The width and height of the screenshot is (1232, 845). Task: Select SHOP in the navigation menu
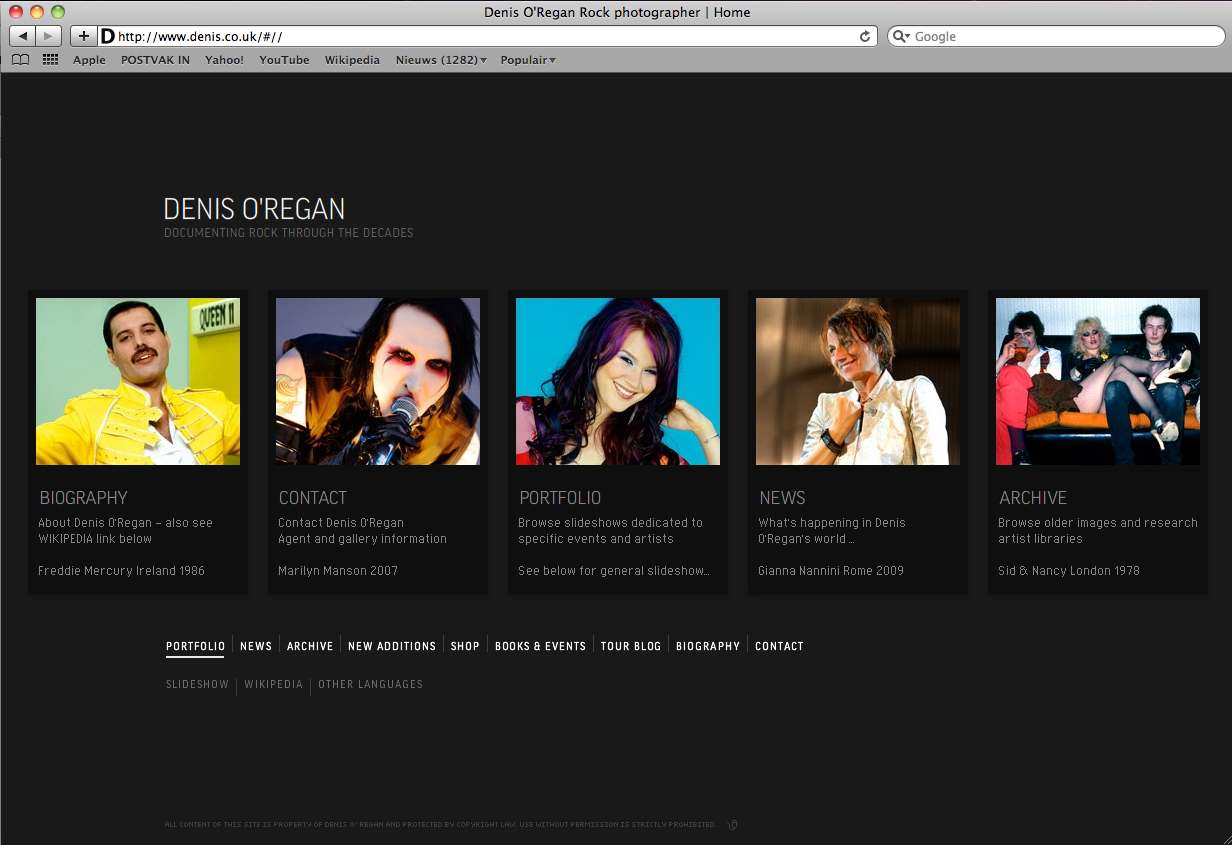tap(465, 646)
